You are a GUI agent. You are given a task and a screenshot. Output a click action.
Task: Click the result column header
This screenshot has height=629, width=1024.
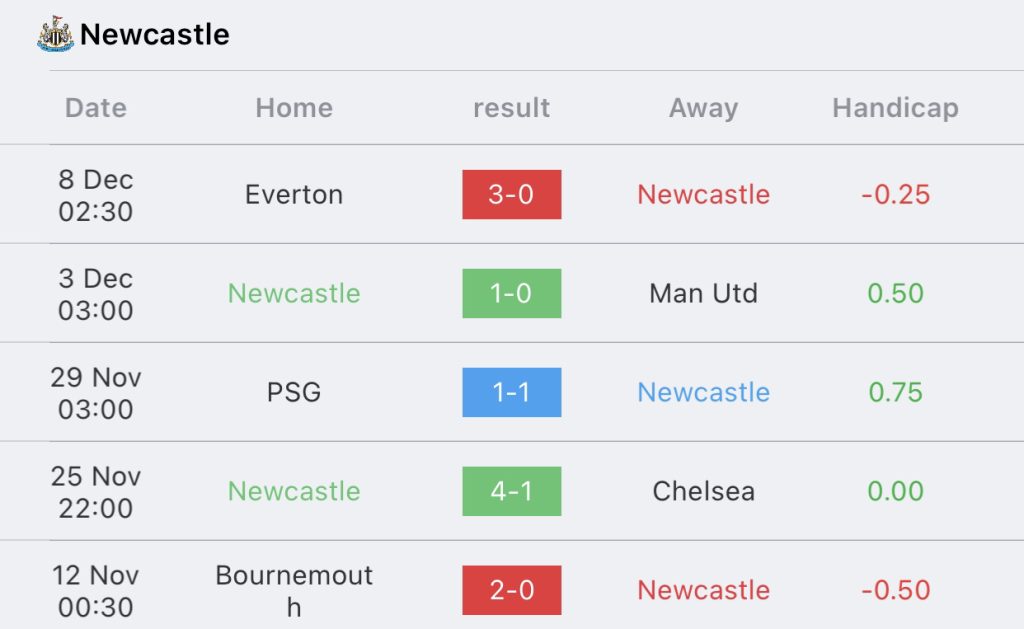click(x=511, y=108)
